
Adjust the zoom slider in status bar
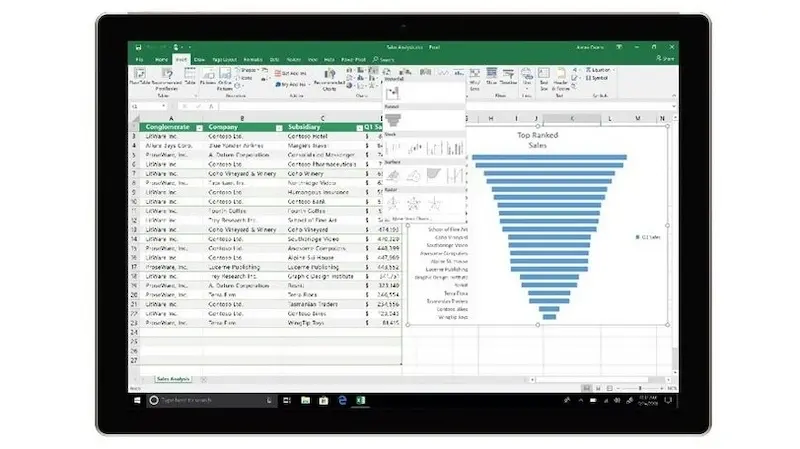(639, 388)
